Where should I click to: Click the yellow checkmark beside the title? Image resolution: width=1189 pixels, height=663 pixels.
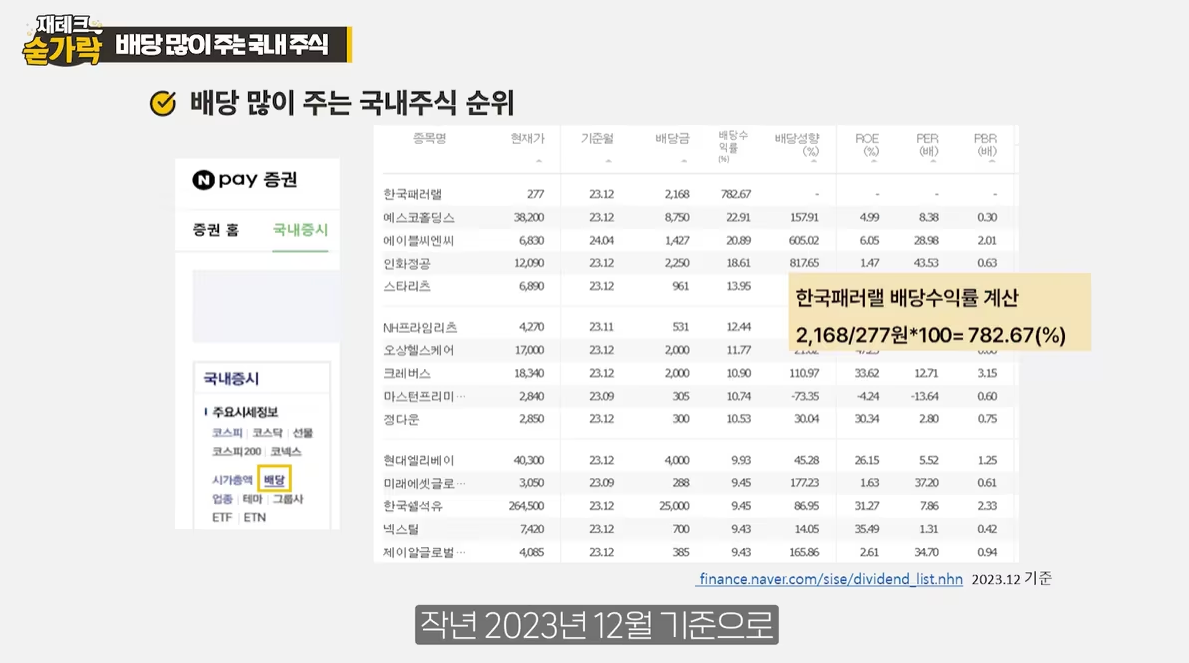pos(163,103)
